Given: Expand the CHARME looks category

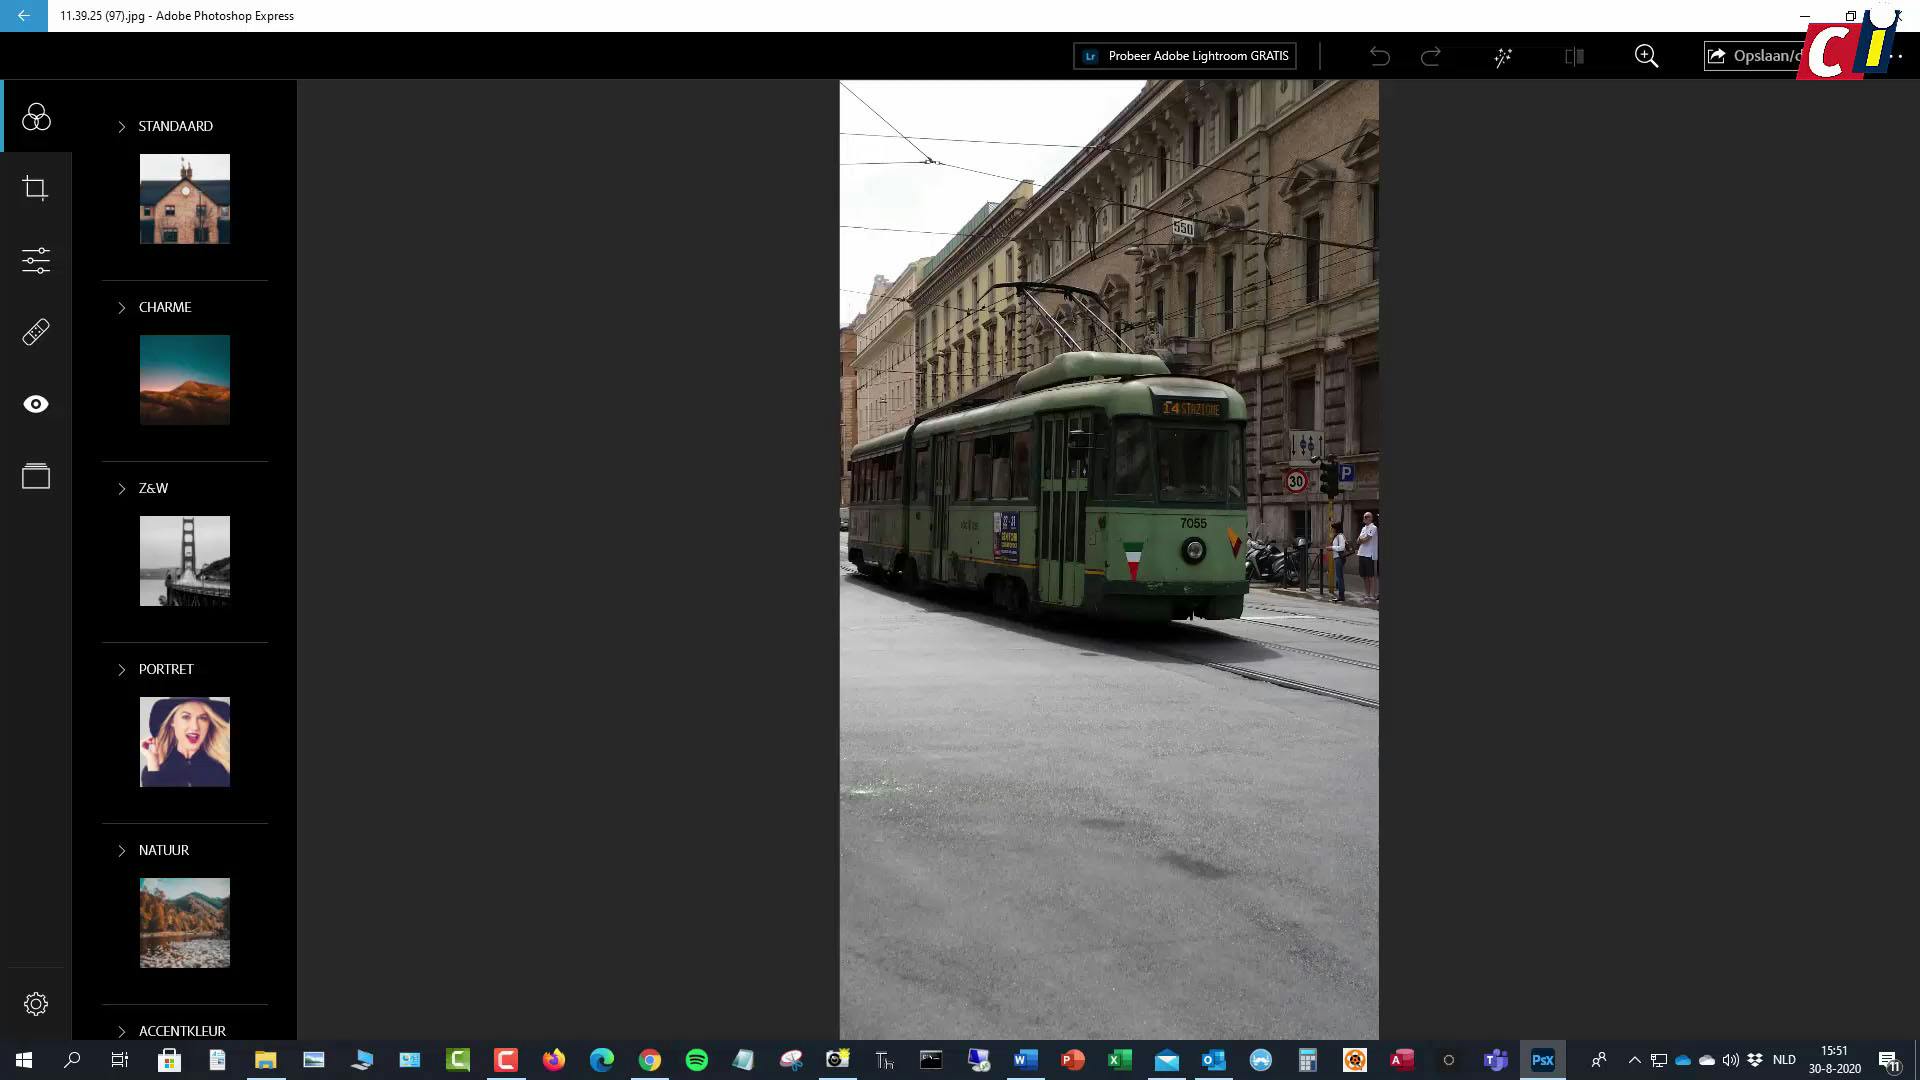Looking at the screenshot, I should pos(121,308).
